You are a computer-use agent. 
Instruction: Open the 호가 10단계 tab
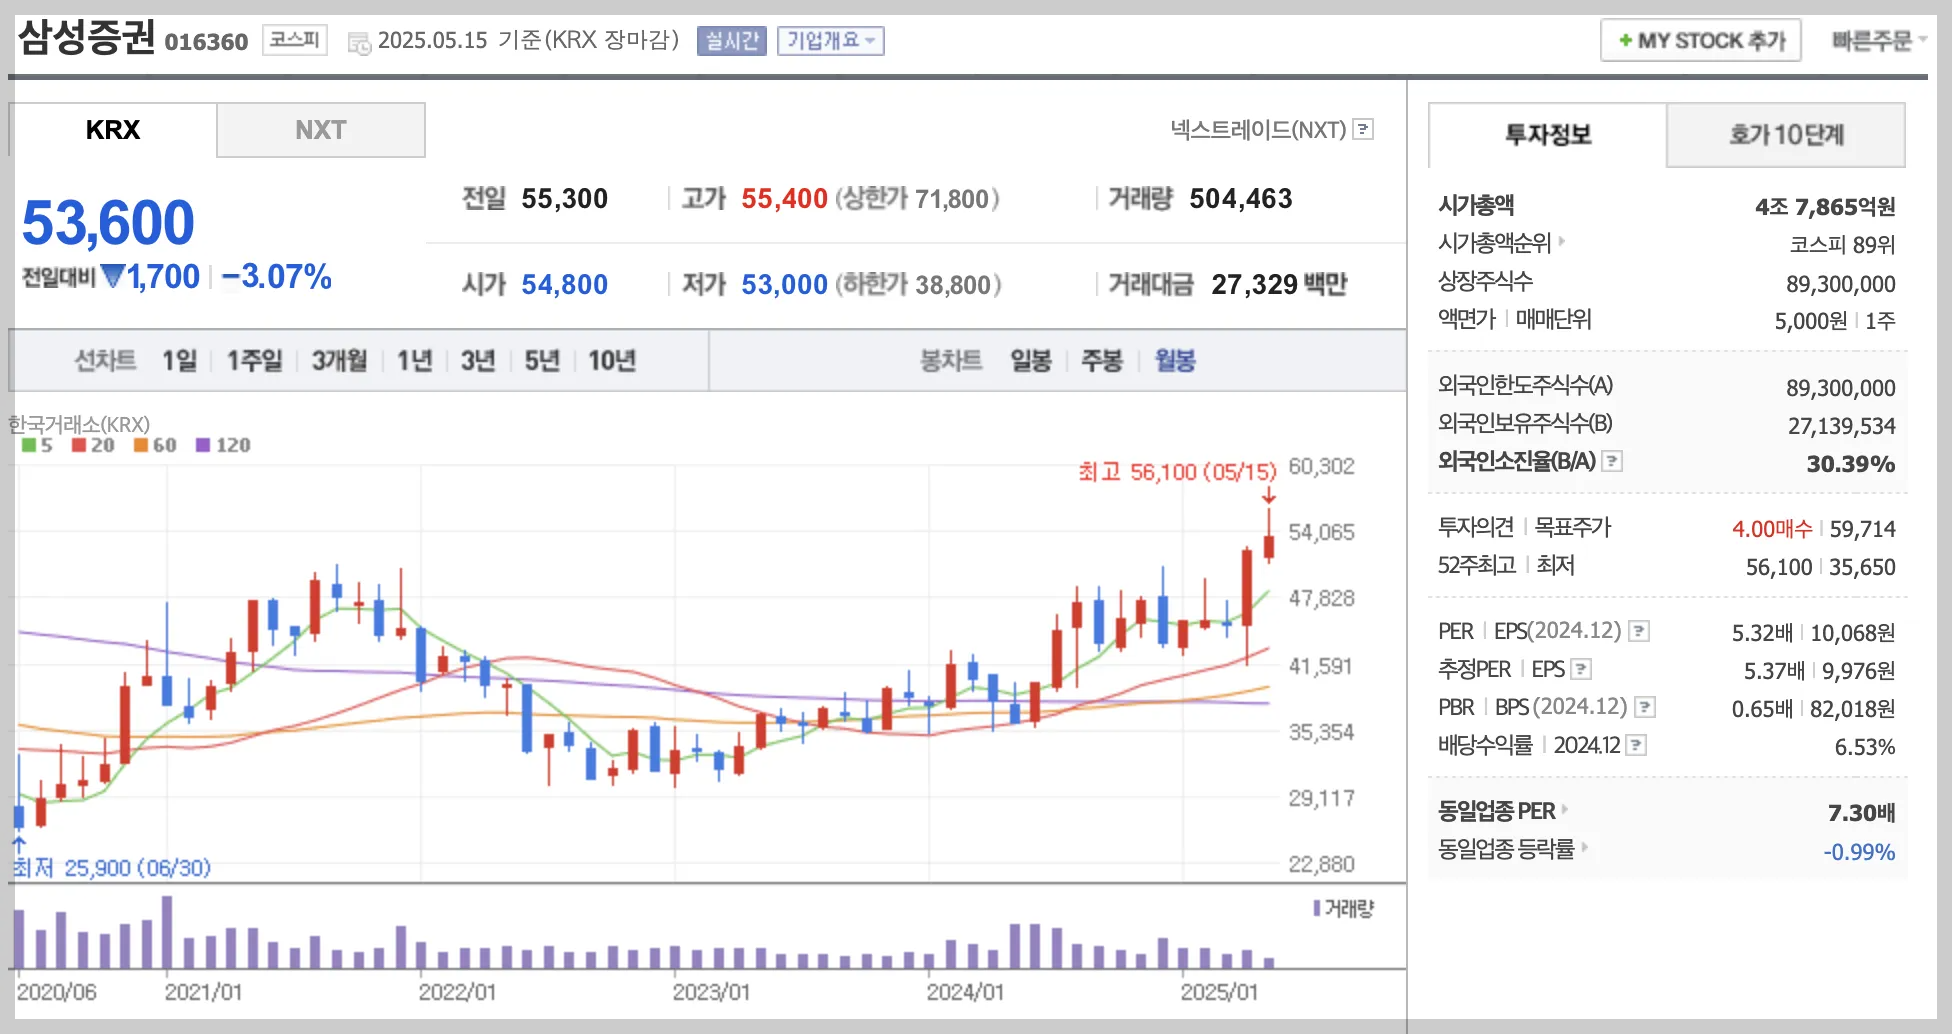pos(1786,134)
